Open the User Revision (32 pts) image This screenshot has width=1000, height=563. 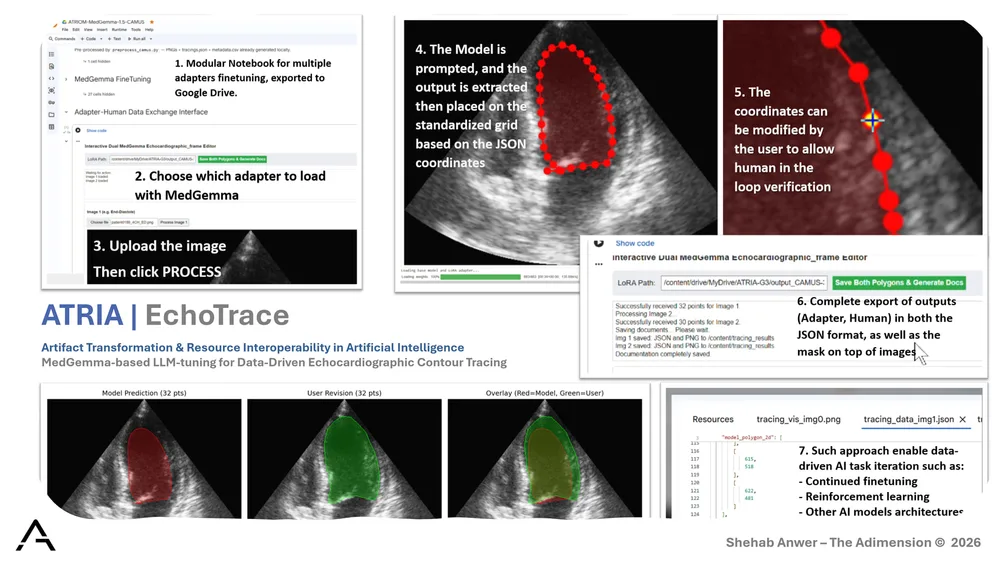(344, 458)
